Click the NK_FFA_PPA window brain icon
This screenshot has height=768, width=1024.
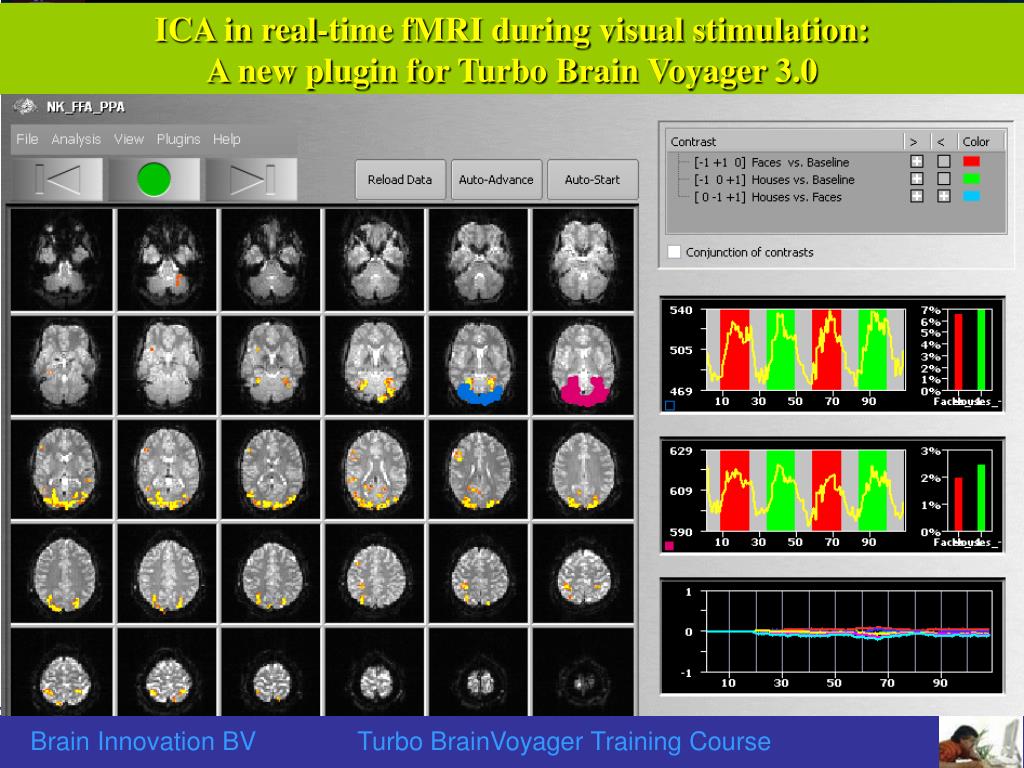[x=25, y=106]
